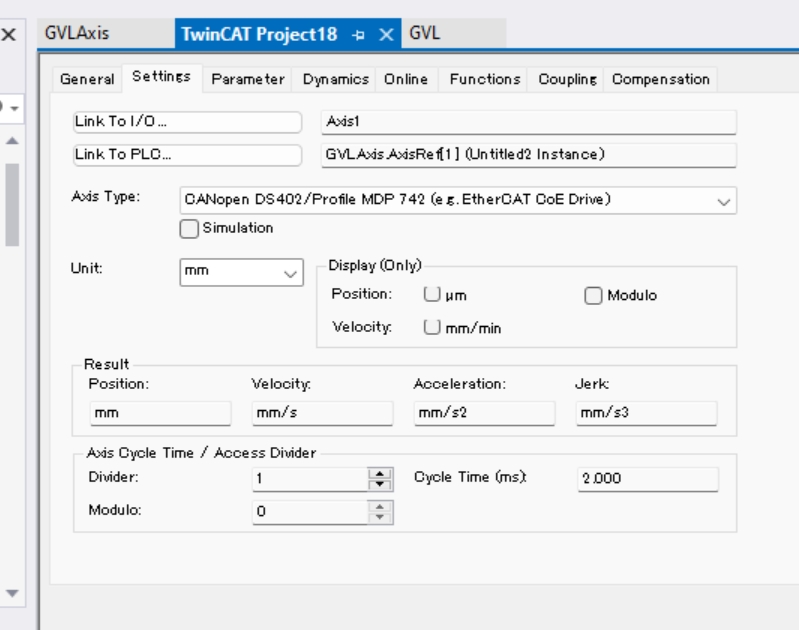Select the Settings tab
This screenshot has height=630, width=799.
162,76
